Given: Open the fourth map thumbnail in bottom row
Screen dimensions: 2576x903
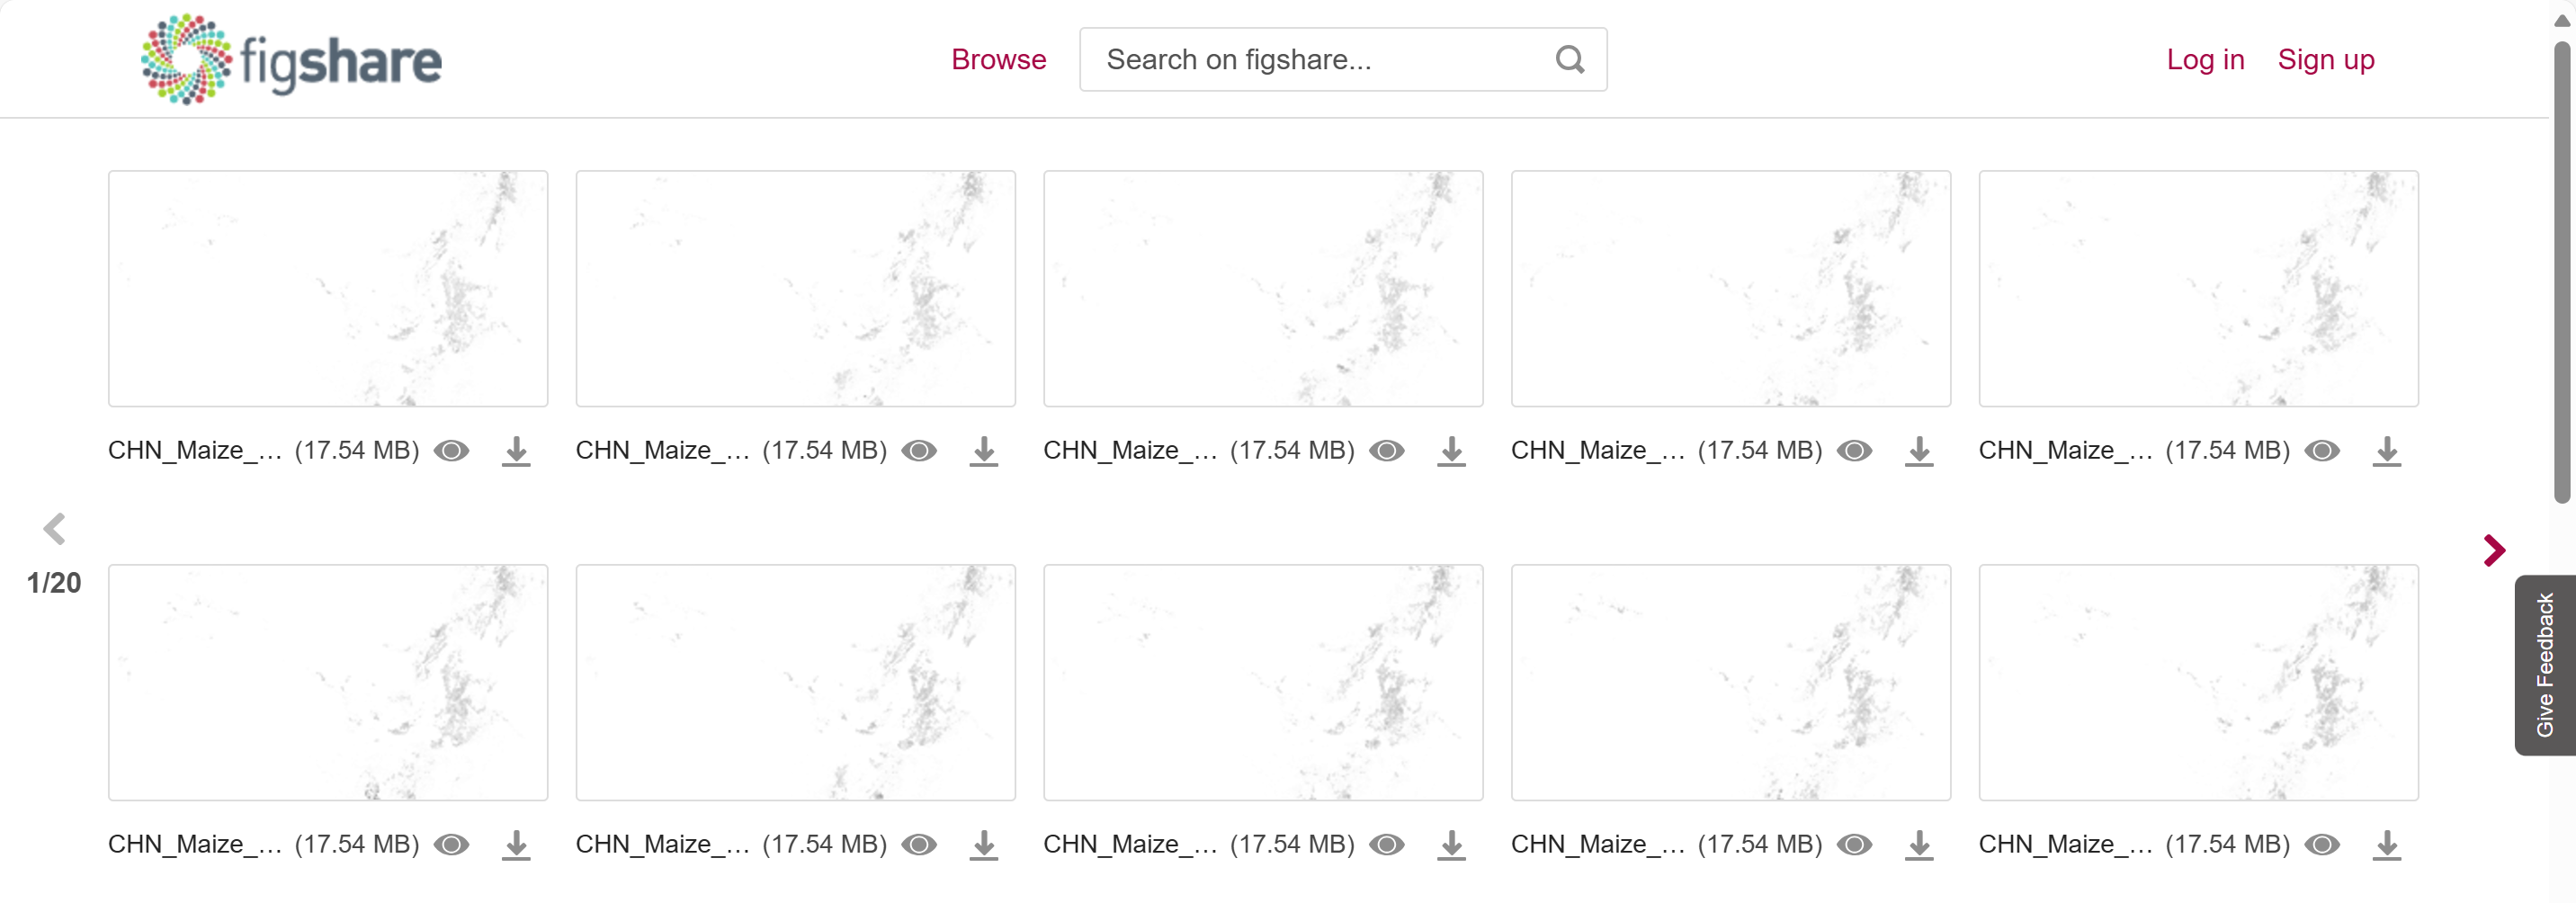Looking at the screenshot, I should (x=1731, y=683).
